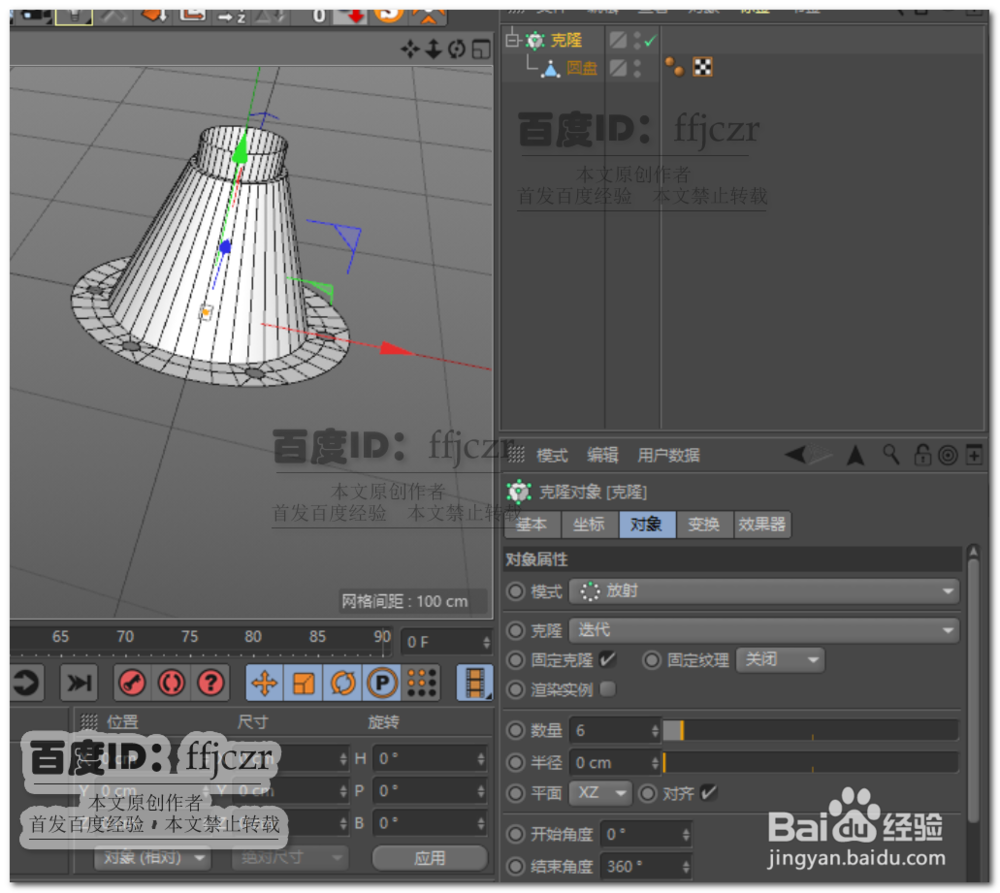Toggle the 固定克隆 checkbox
Viewport: 1000px width, 893px height.
tap(608, 659)
